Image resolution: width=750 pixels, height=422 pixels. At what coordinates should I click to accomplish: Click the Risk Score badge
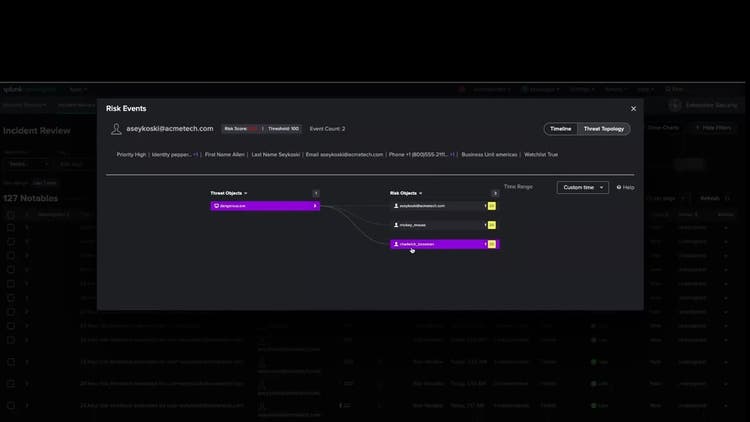coord(241,129)
